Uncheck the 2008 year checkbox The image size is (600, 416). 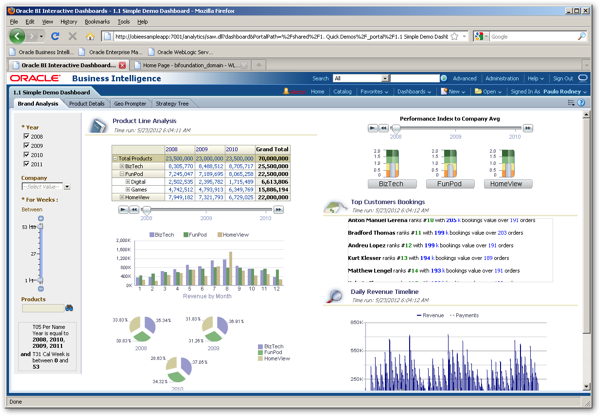[x=26, y=136]
